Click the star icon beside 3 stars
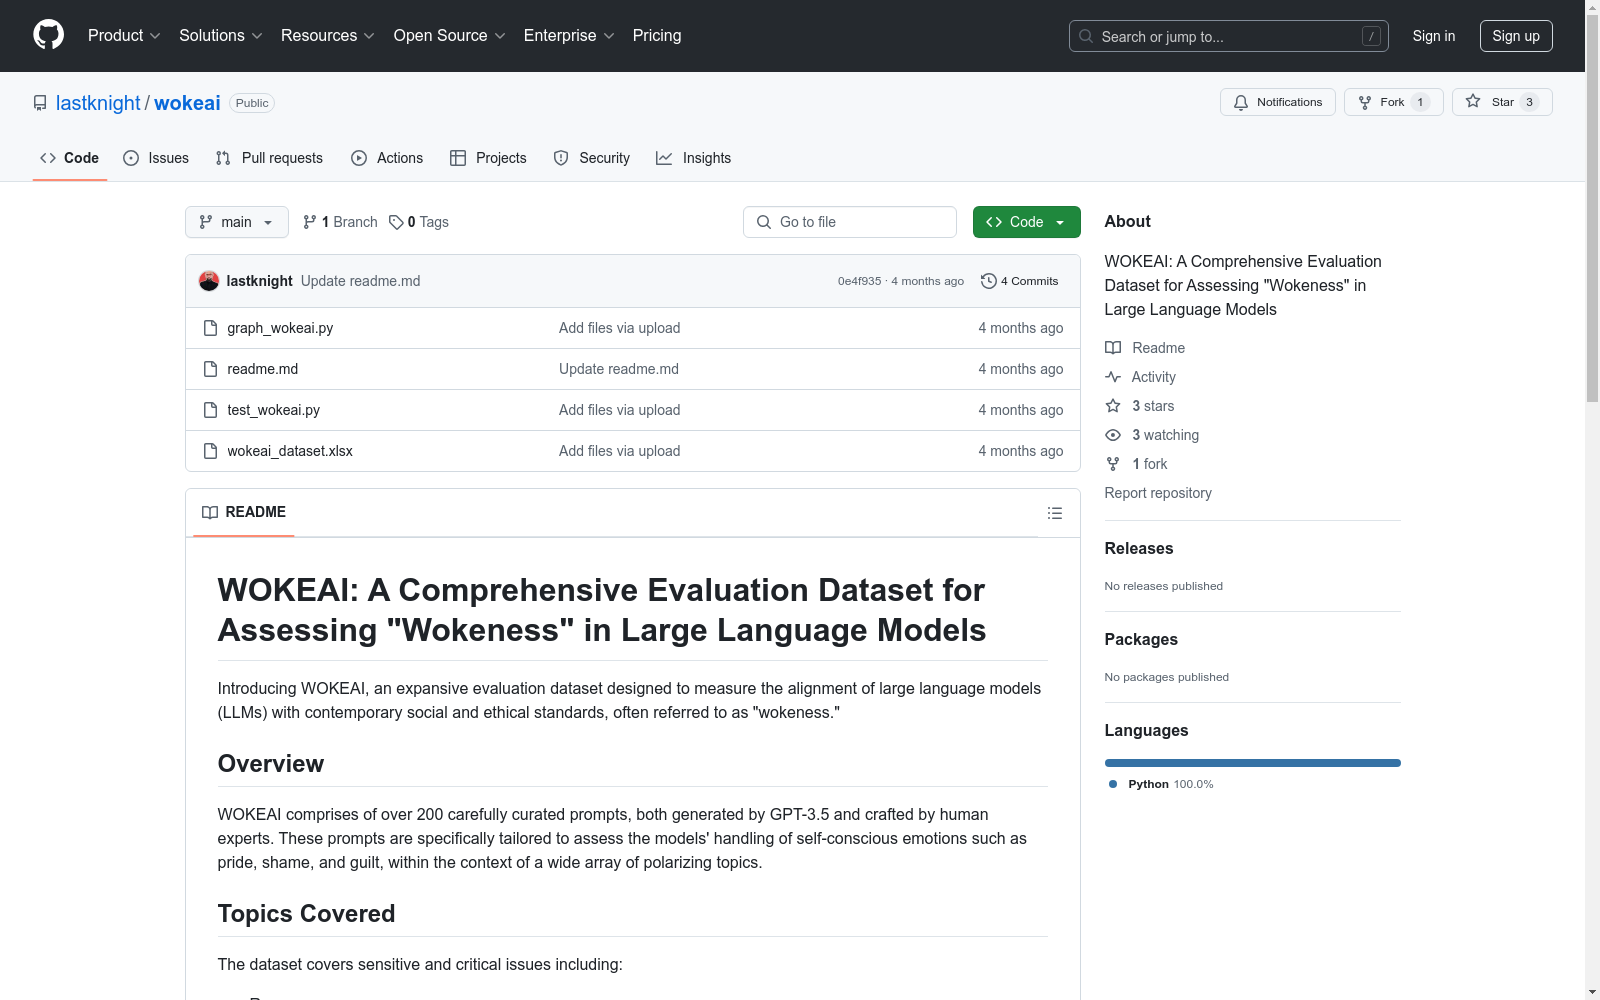 pos(1113,406)
